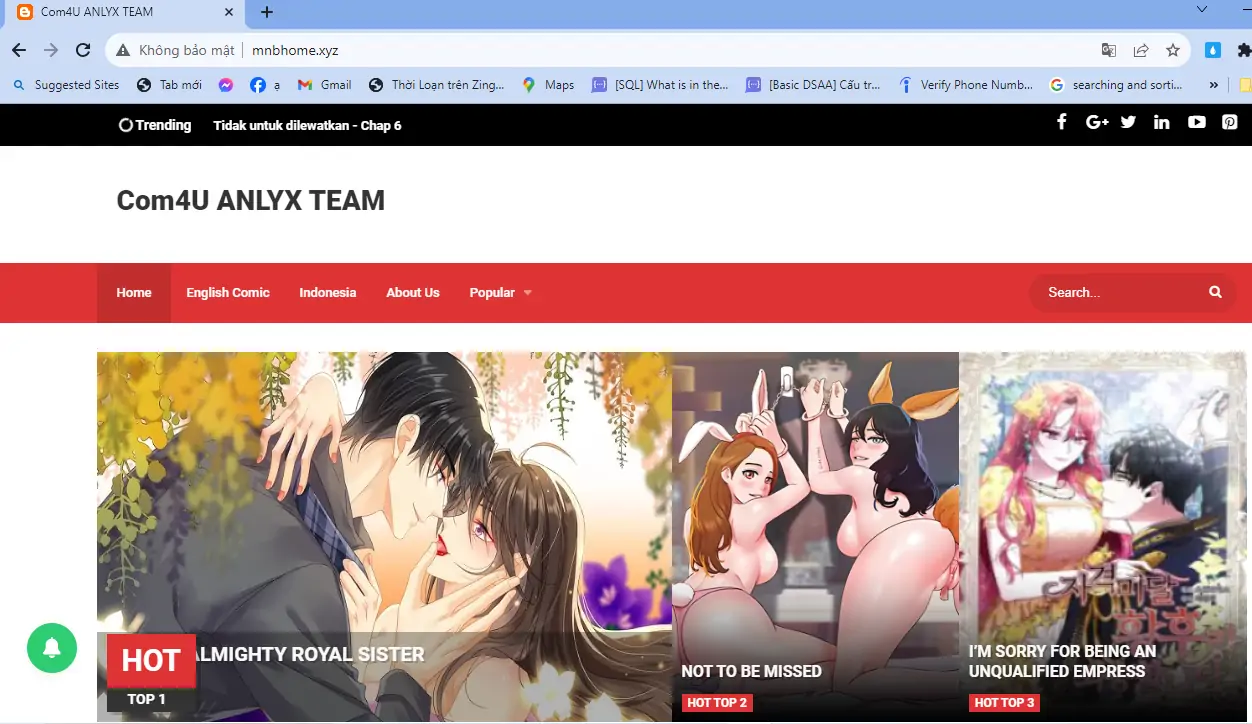Open the Not To Be Missed title
This screenshot has width=1252, height=724.
click(751, 671)
